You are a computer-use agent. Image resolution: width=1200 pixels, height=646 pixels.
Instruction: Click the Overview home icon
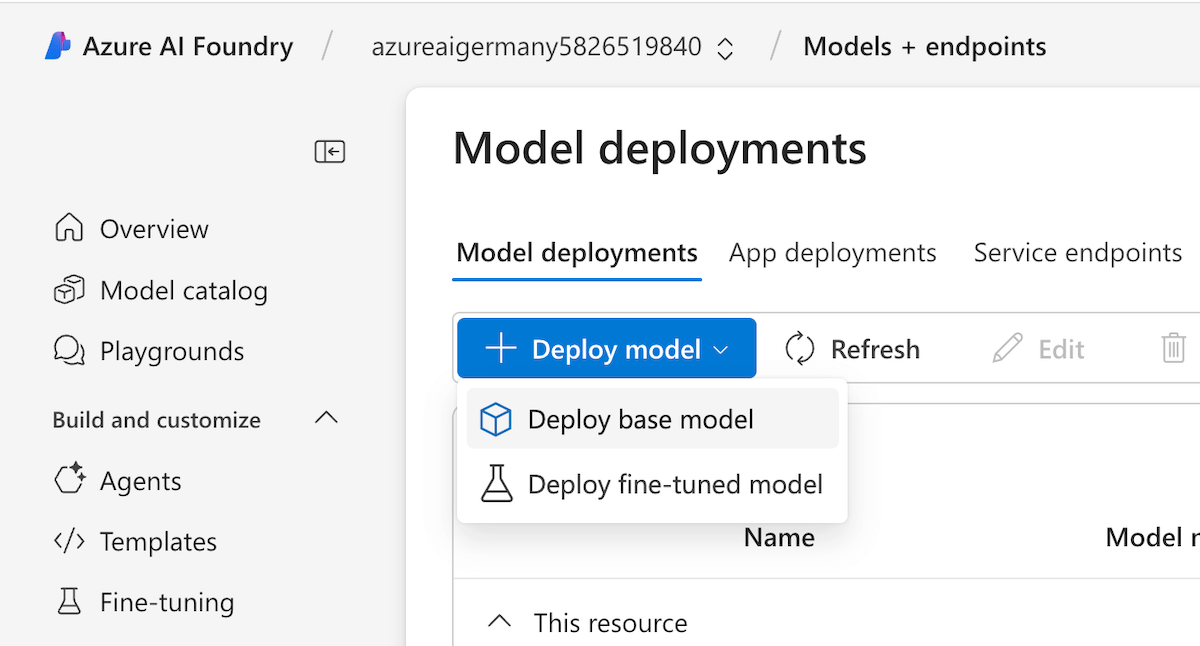(x=68, y=228)
